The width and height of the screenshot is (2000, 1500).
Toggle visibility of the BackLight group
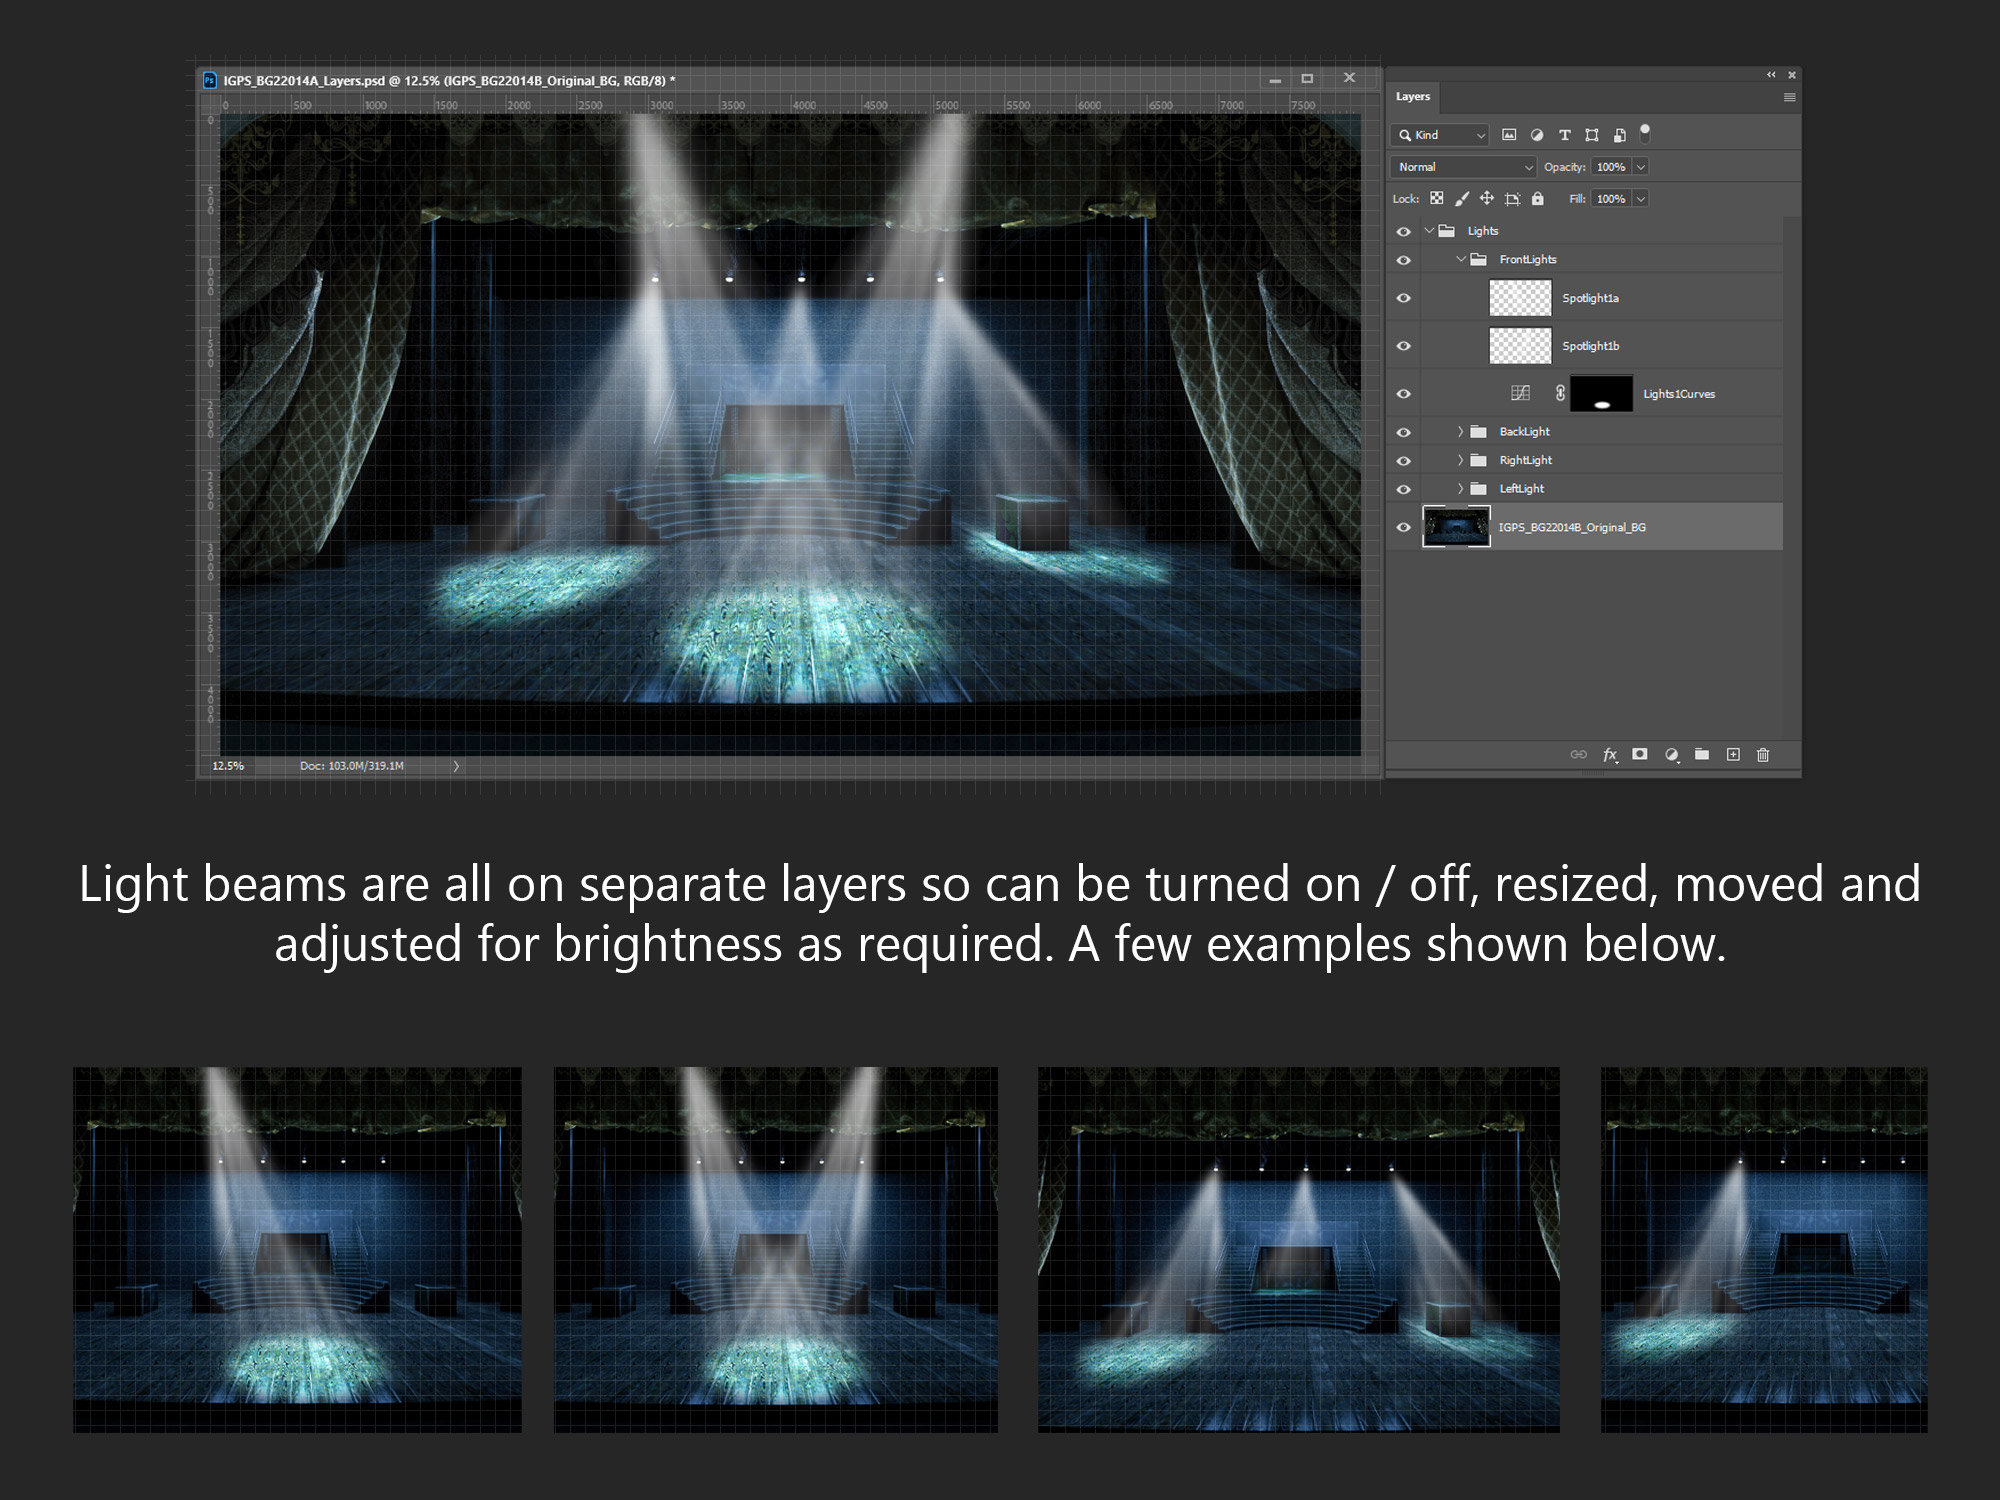pos(1404,431)
